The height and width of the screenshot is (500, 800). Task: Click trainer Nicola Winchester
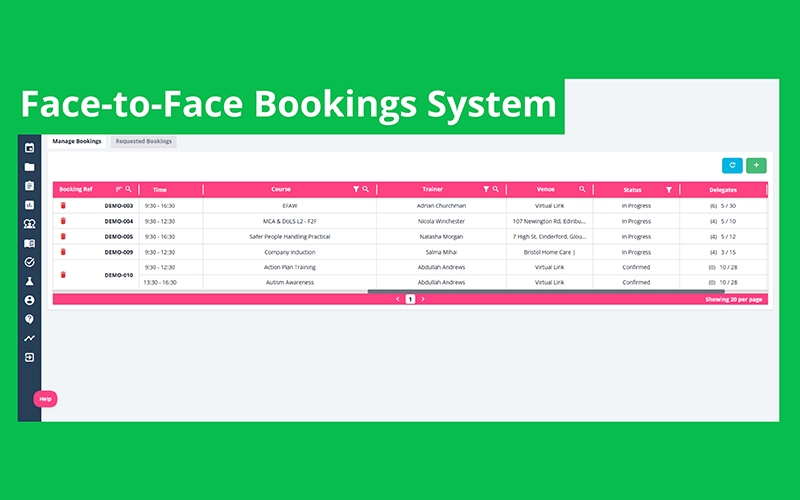(441, 221)
